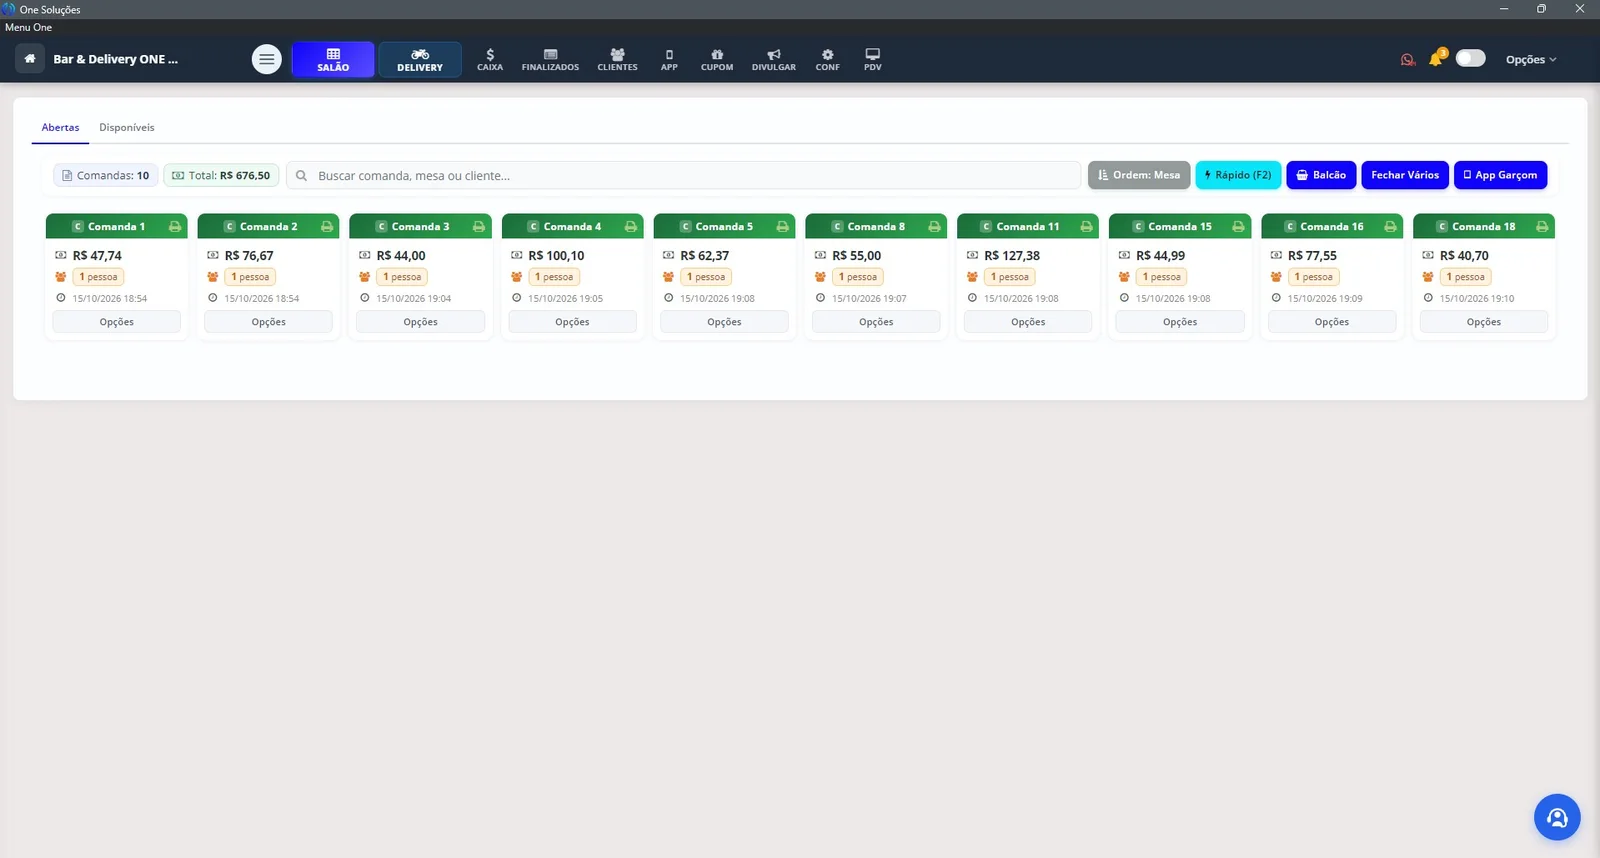1600x858 pixels.
Task: Click the red support chat icon
Action: [1408, 59]
